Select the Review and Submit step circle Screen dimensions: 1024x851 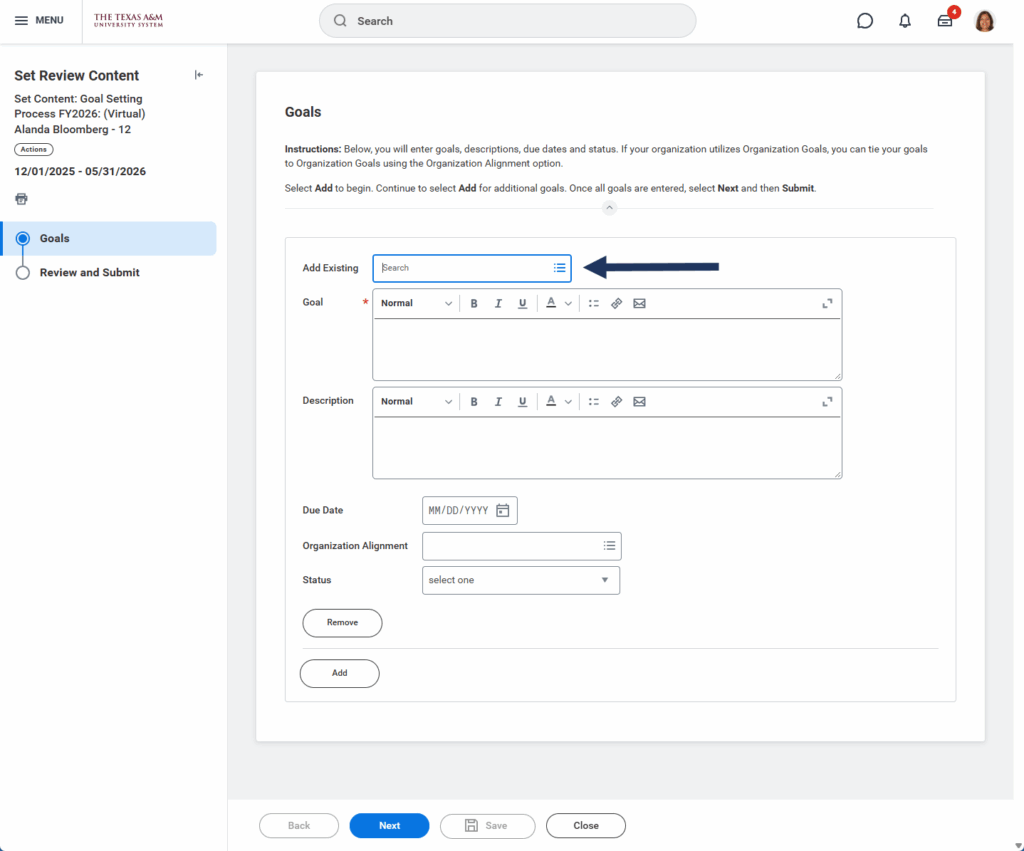22,272
